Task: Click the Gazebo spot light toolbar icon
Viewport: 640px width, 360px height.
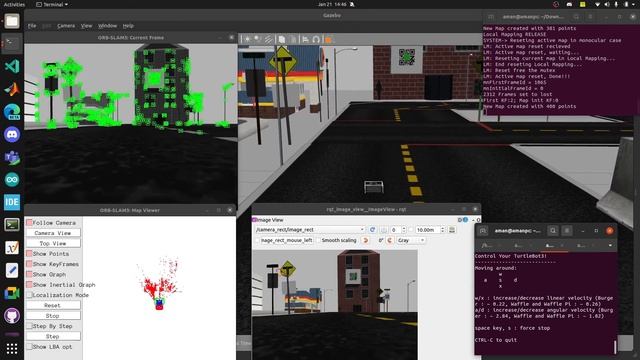Action: [x=258, y=39]
